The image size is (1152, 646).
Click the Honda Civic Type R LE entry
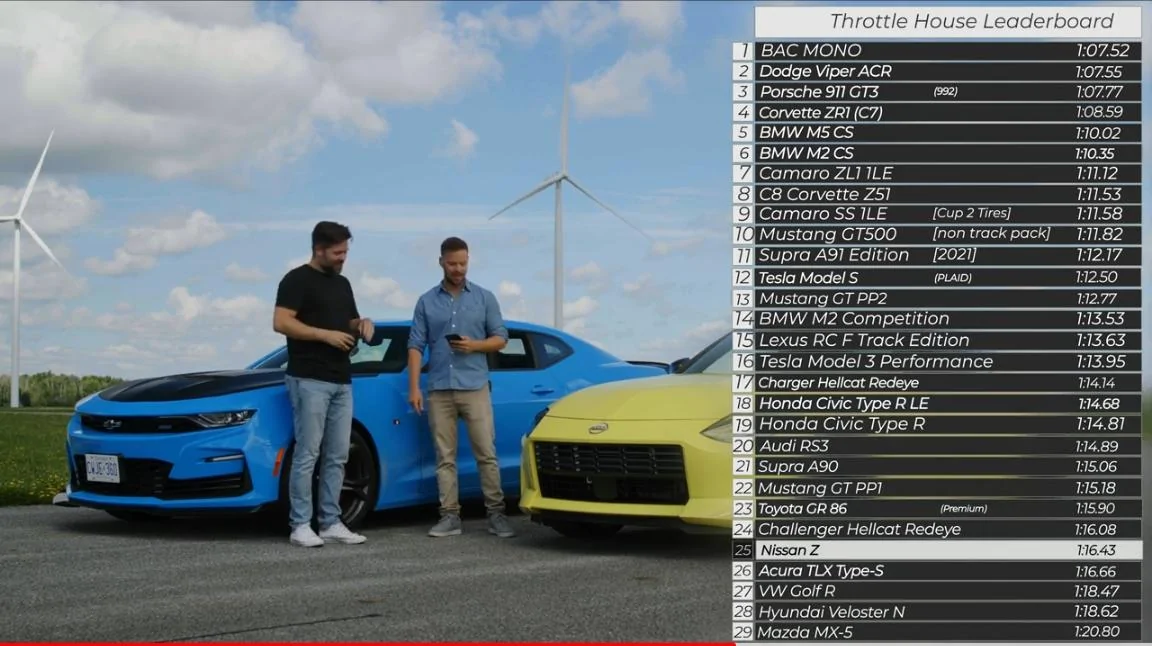tap(948, 403)
